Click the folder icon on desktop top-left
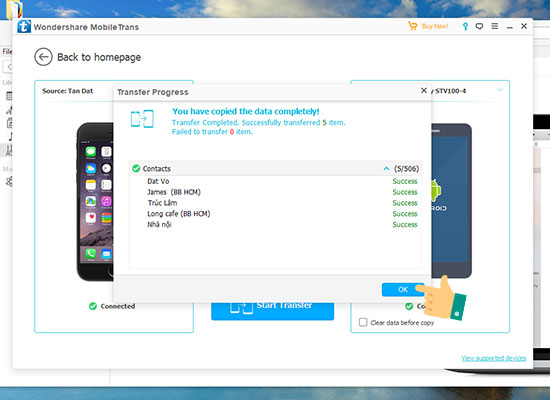Viewport: 550px width, 400px height. pyautogui.click(x=15, y=10)
